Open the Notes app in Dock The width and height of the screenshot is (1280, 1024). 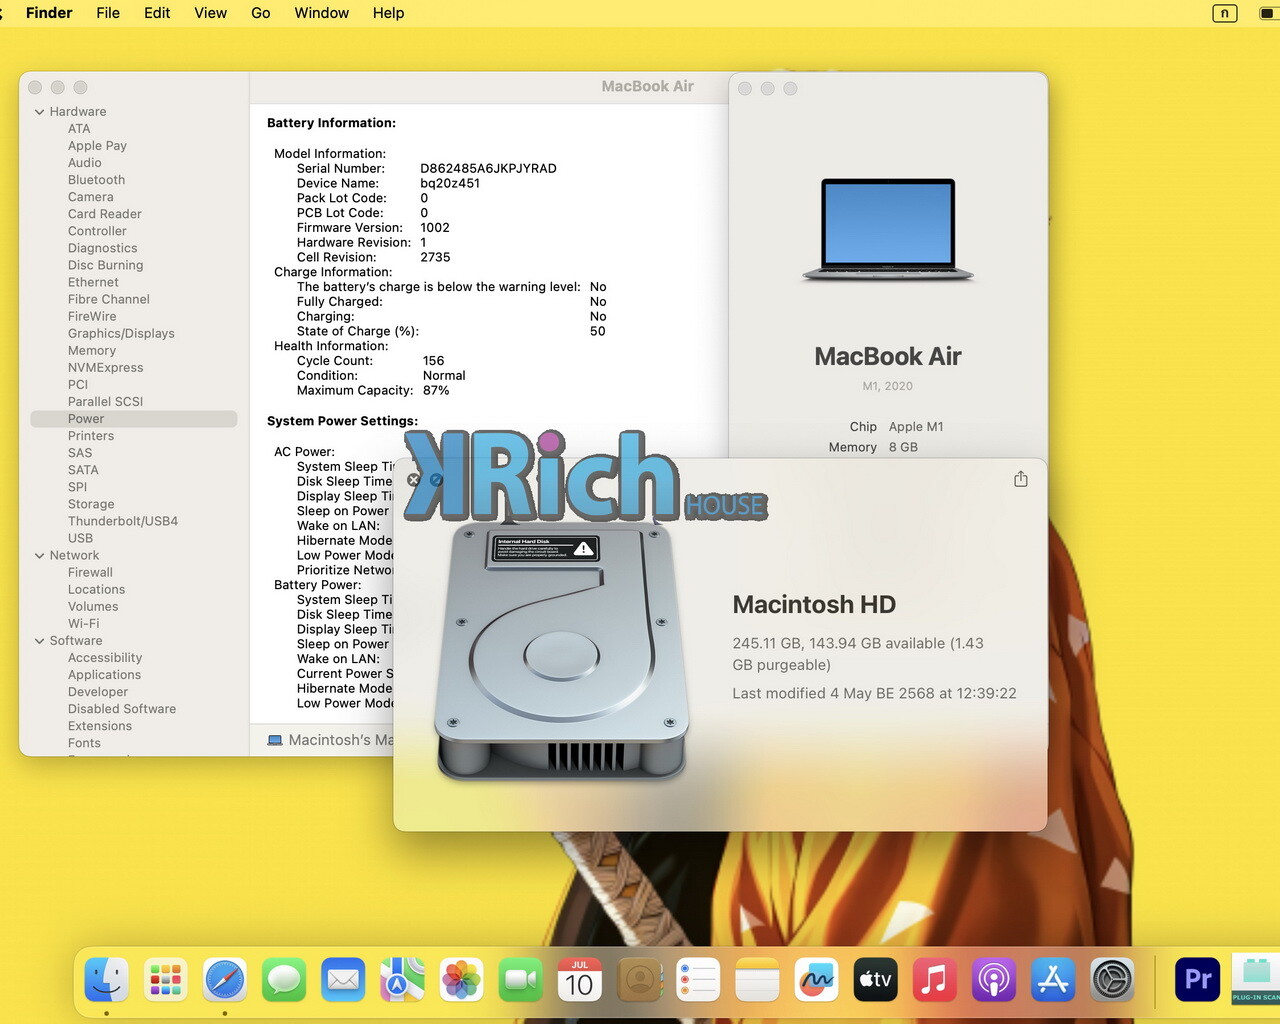(x=757, y=980)
